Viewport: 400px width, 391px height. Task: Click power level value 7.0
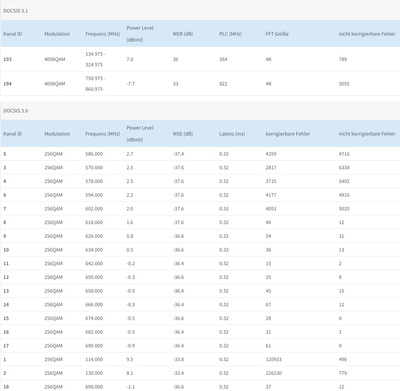pyautogui.click(x=130, y=59)
